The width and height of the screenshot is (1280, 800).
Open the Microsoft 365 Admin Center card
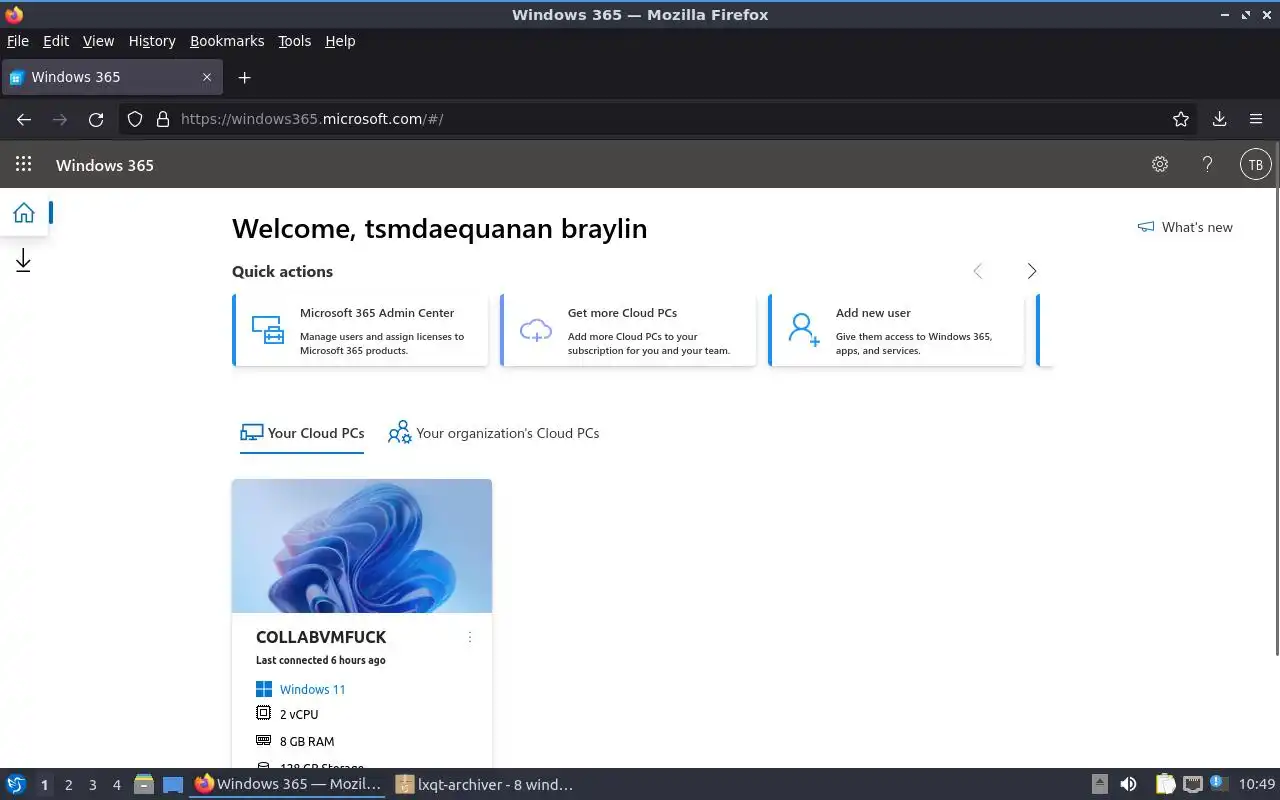coord(360,330)
